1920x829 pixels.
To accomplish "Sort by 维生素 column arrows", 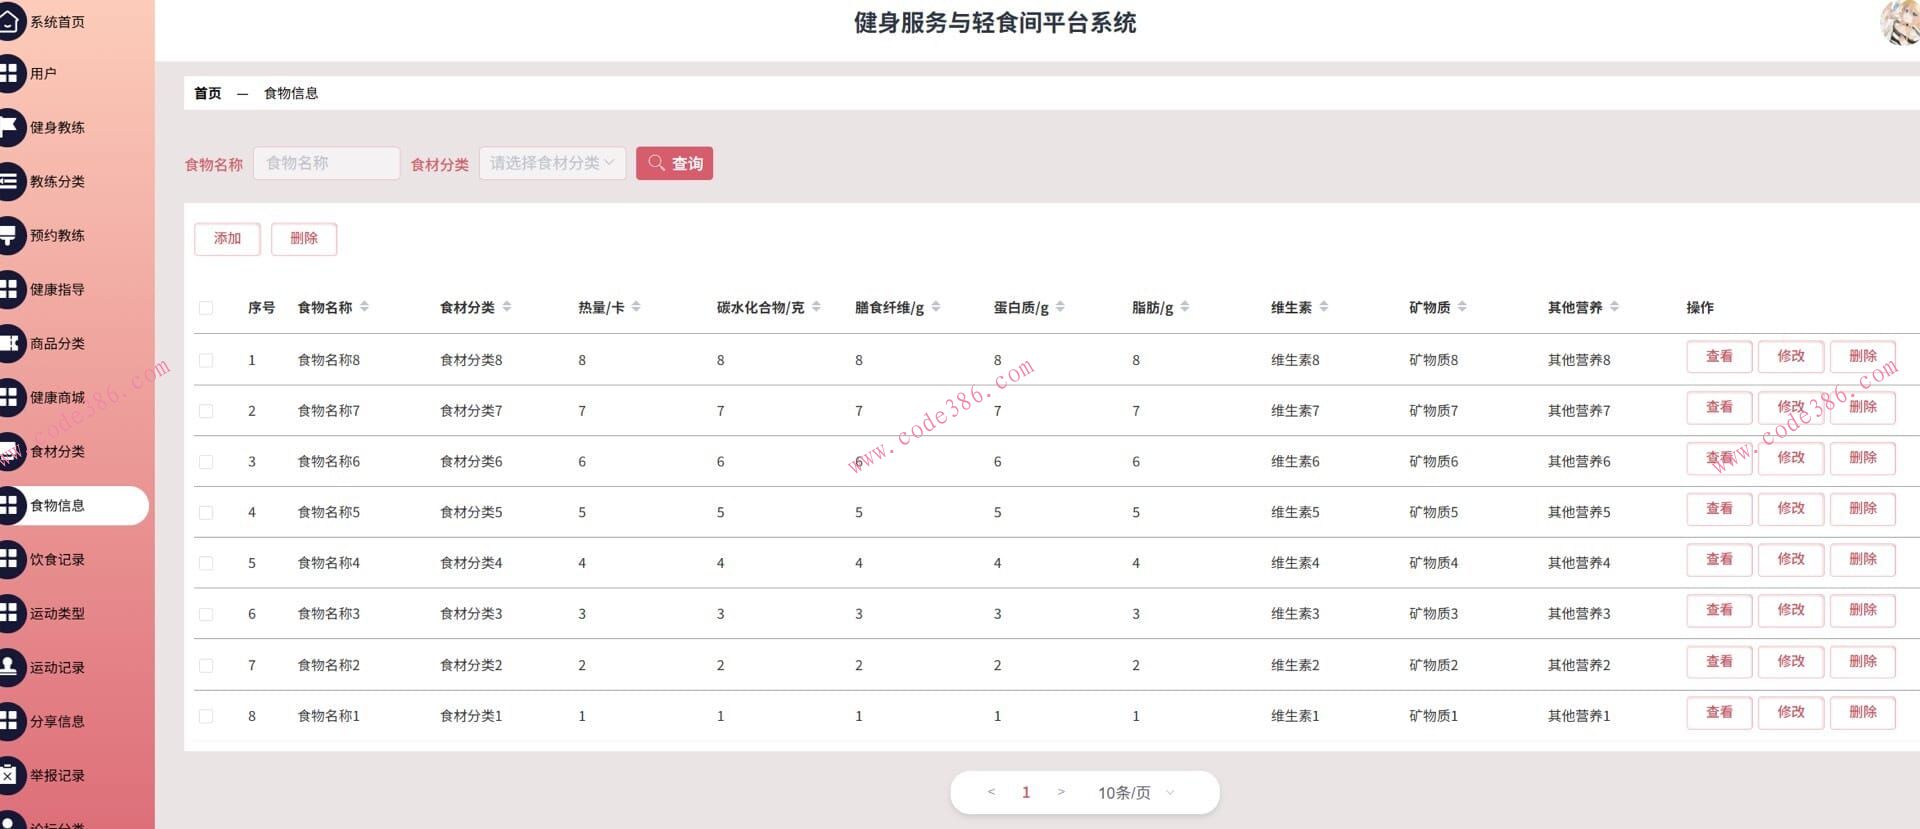I will (x=1324, y=307).
